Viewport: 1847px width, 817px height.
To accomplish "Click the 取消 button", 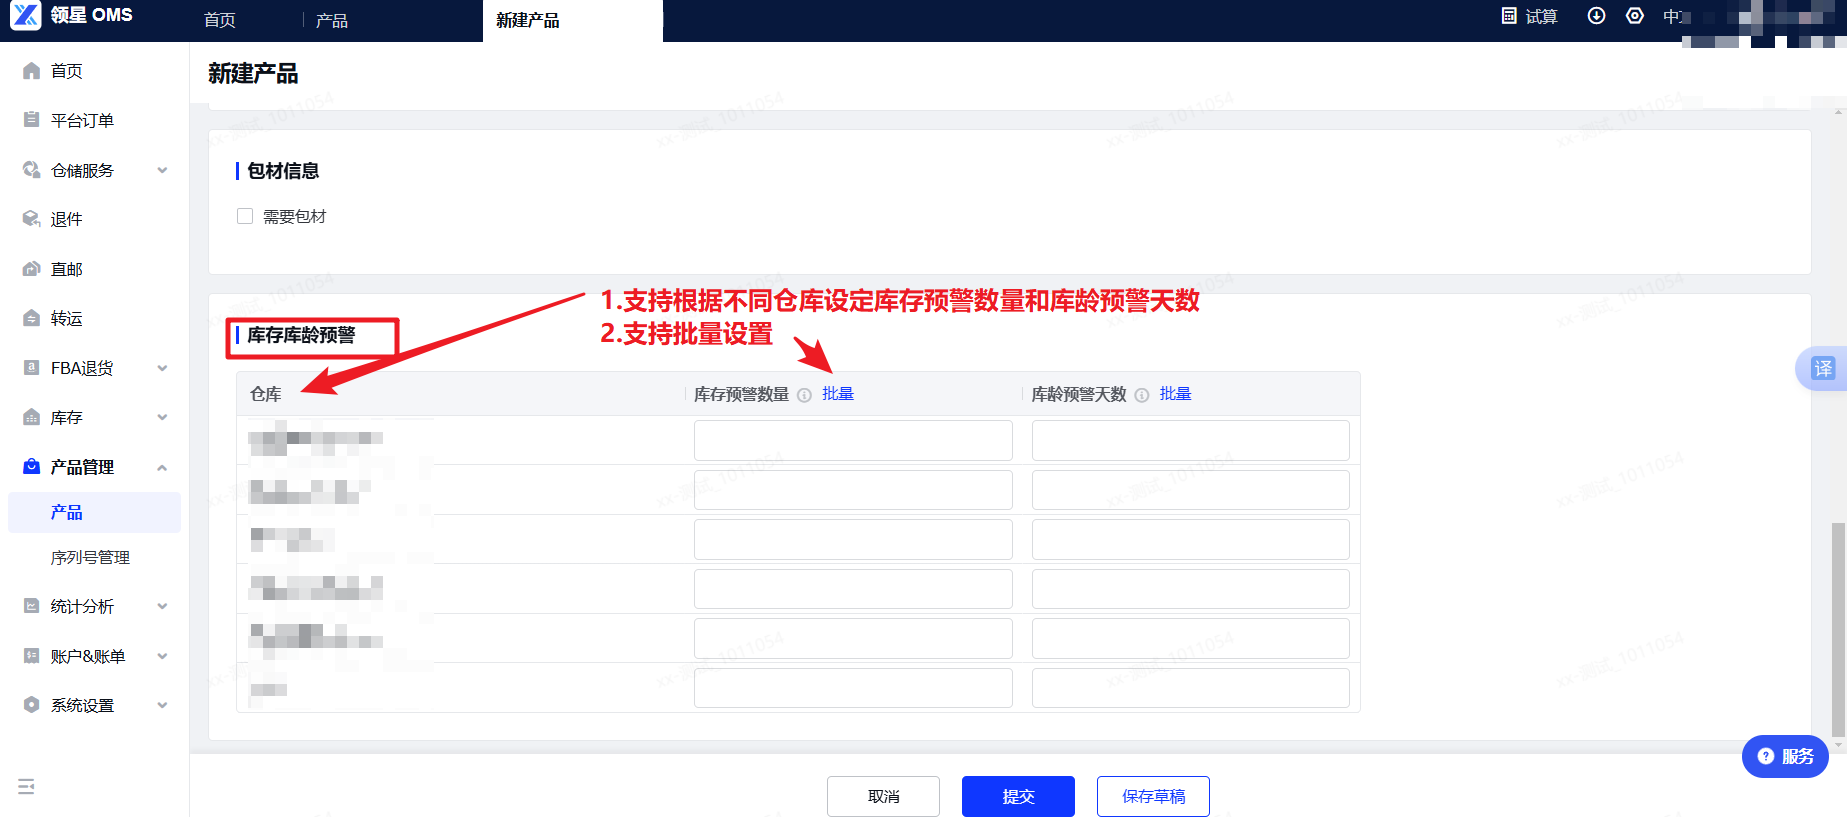I will click(x=883, y=796).
